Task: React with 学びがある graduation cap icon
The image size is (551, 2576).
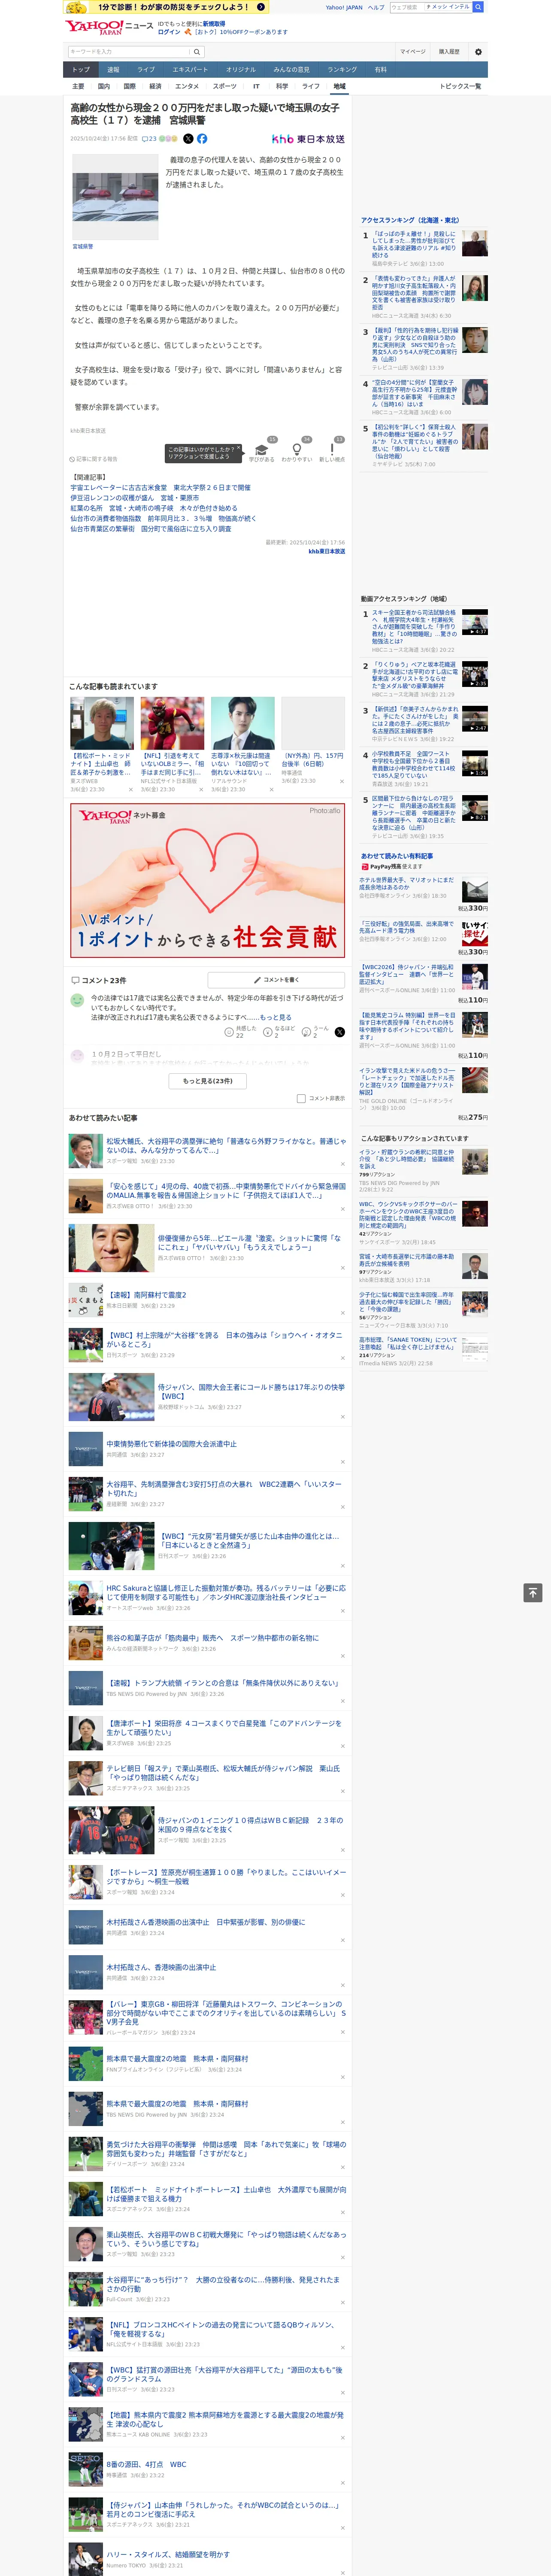Action: [x=262, y=450]
